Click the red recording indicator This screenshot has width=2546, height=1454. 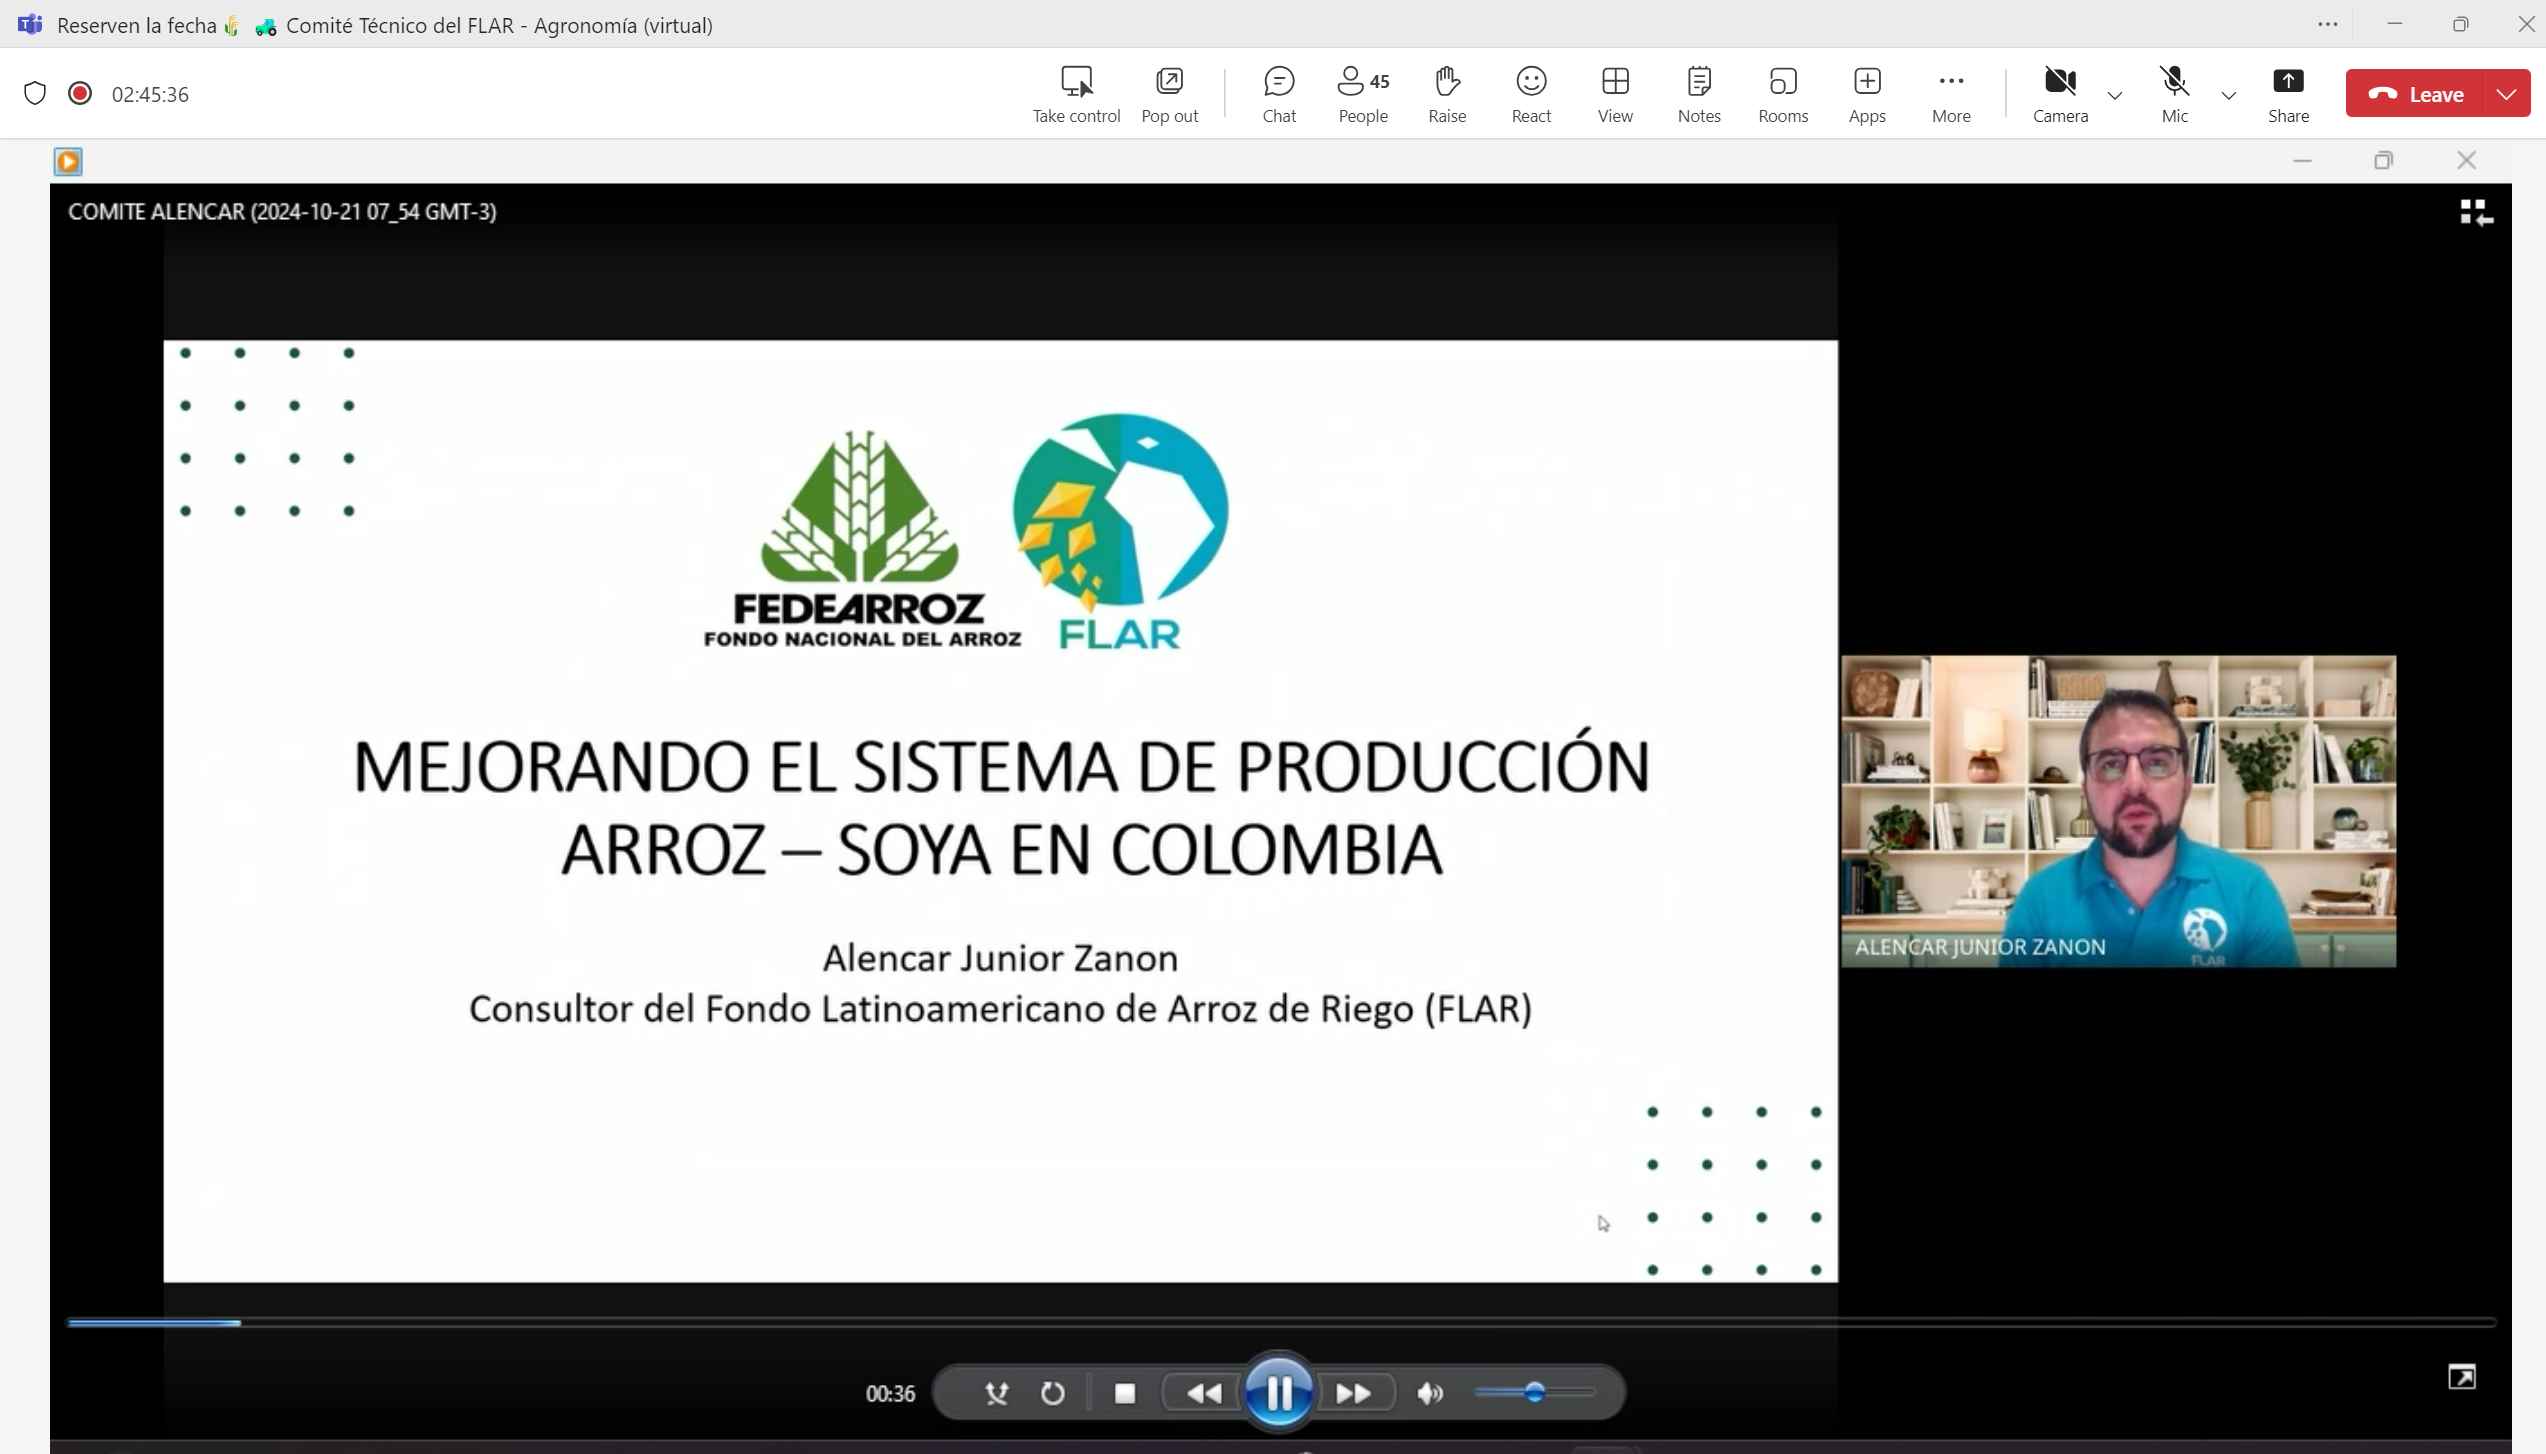pos(80,94)
